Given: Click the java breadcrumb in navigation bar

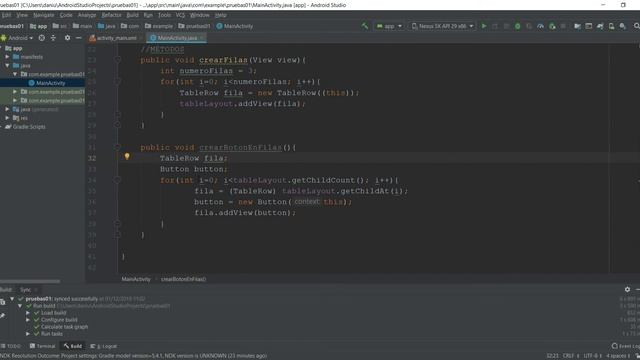Looking at the screenshot, I should pos(107,26).
